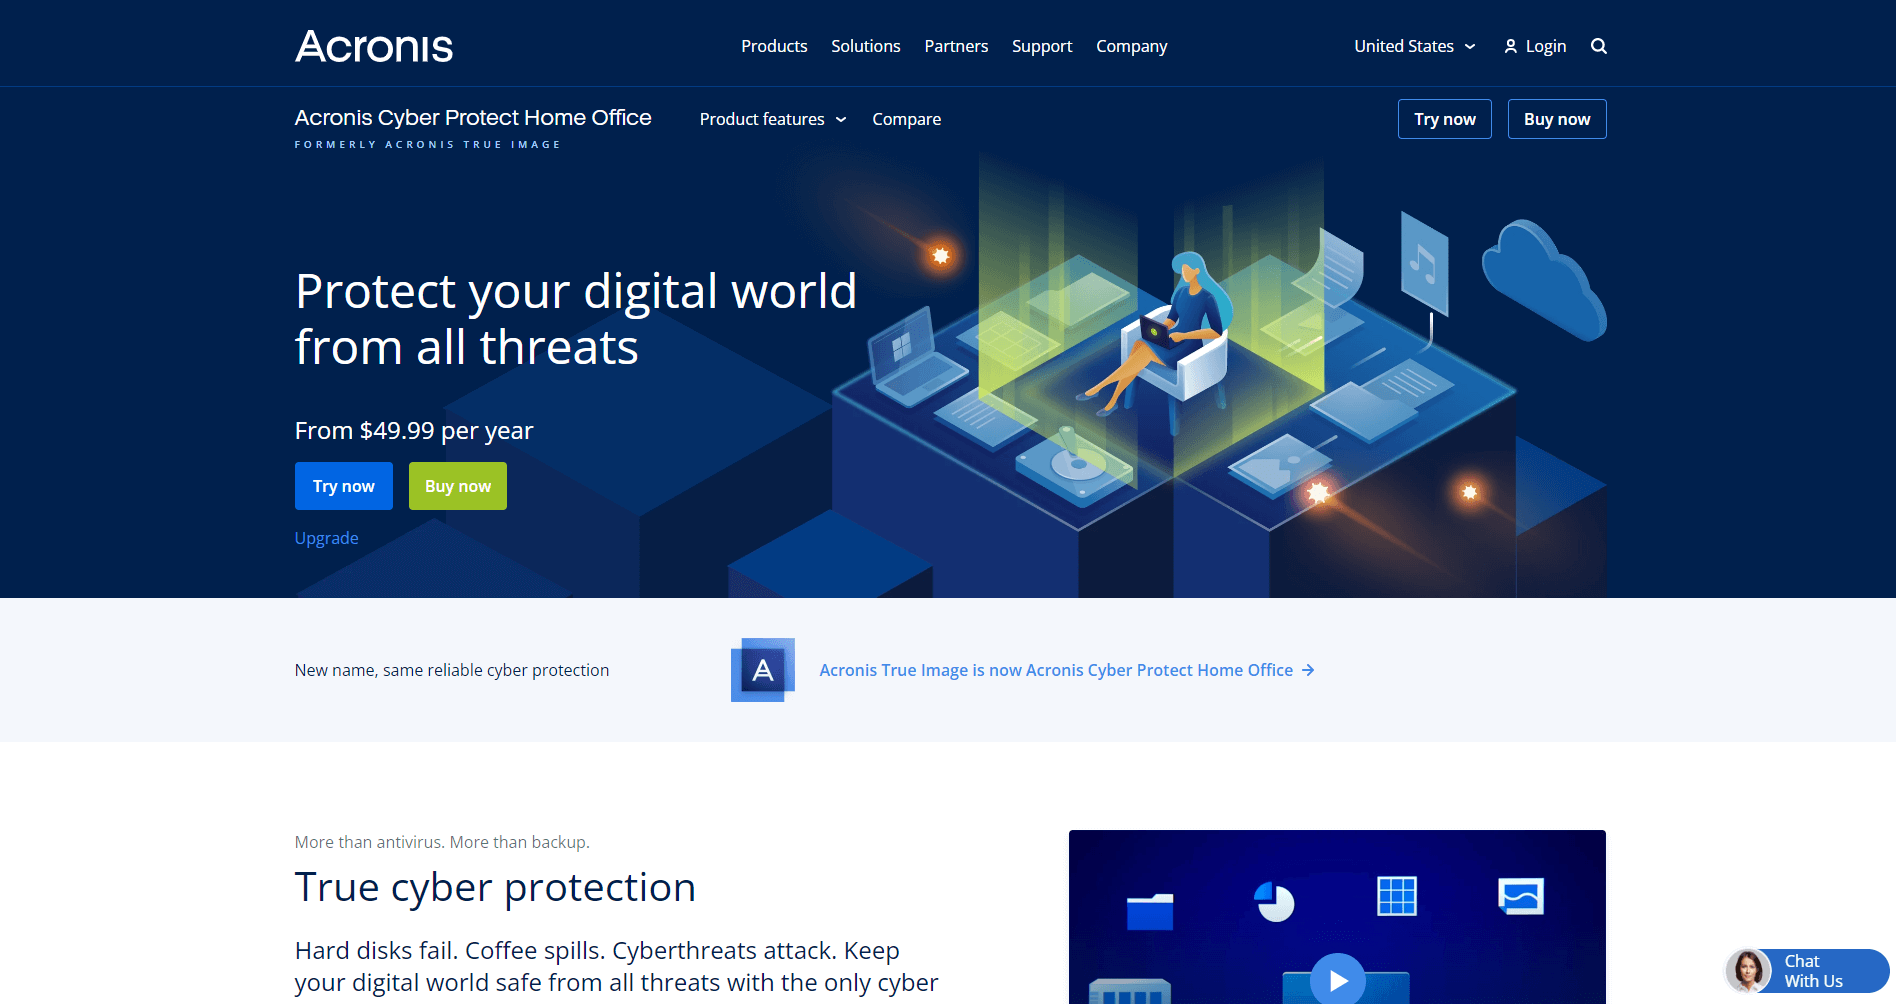Click the product video thumbnail
1896x1004 pixels.
pyautogui.click(x=1337, y=917)
